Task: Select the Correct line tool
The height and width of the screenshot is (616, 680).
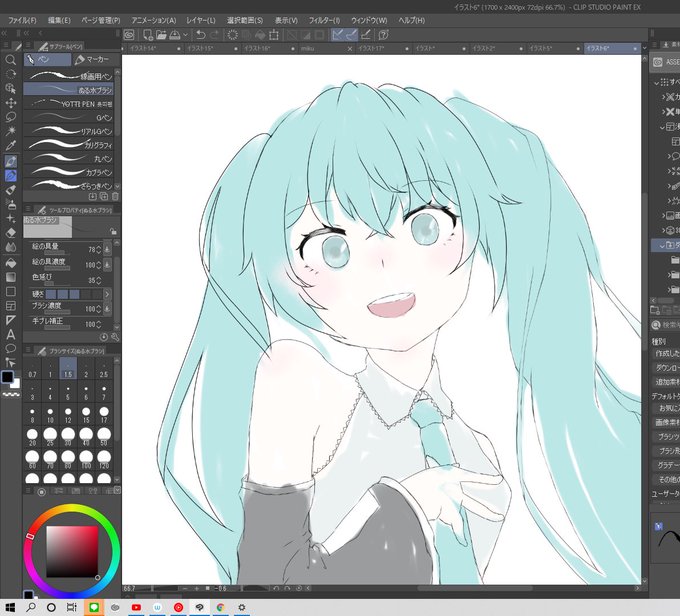Action: tap(11, 363)
